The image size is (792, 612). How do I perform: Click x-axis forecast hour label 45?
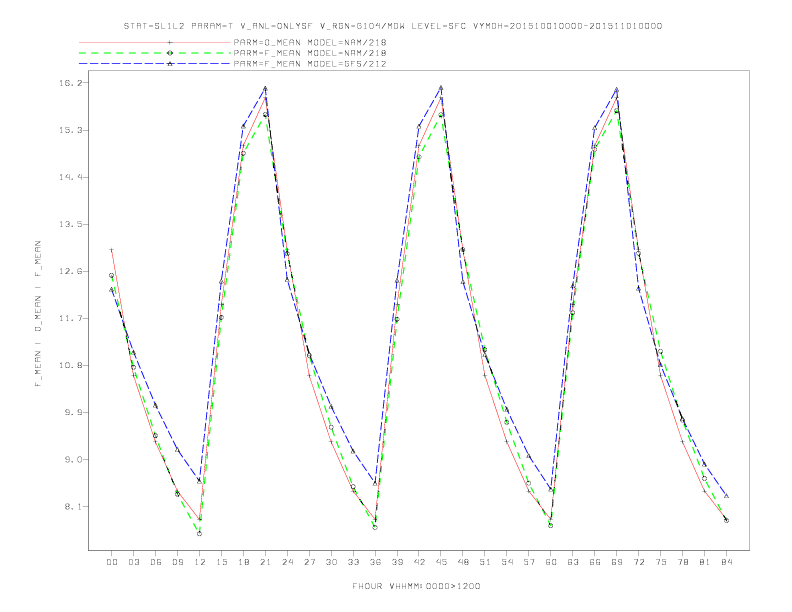click(441, 562)
